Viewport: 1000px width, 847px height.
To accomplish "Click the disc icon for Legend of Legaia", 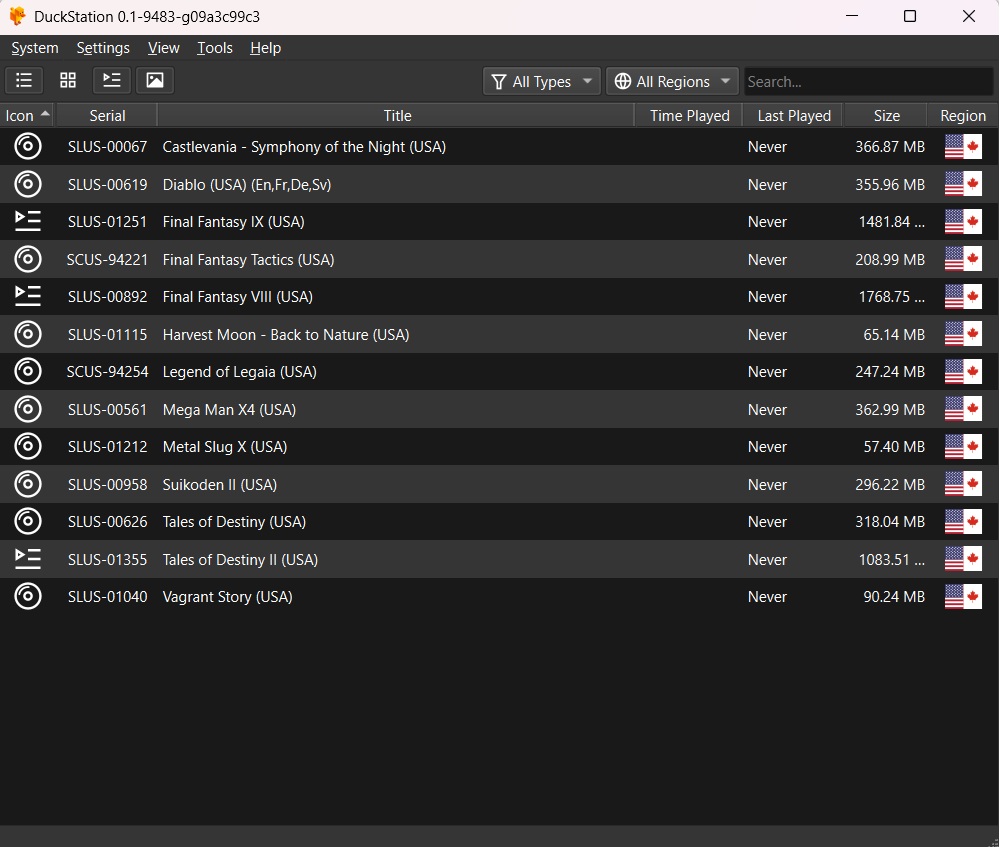I will tap(27, 372).
